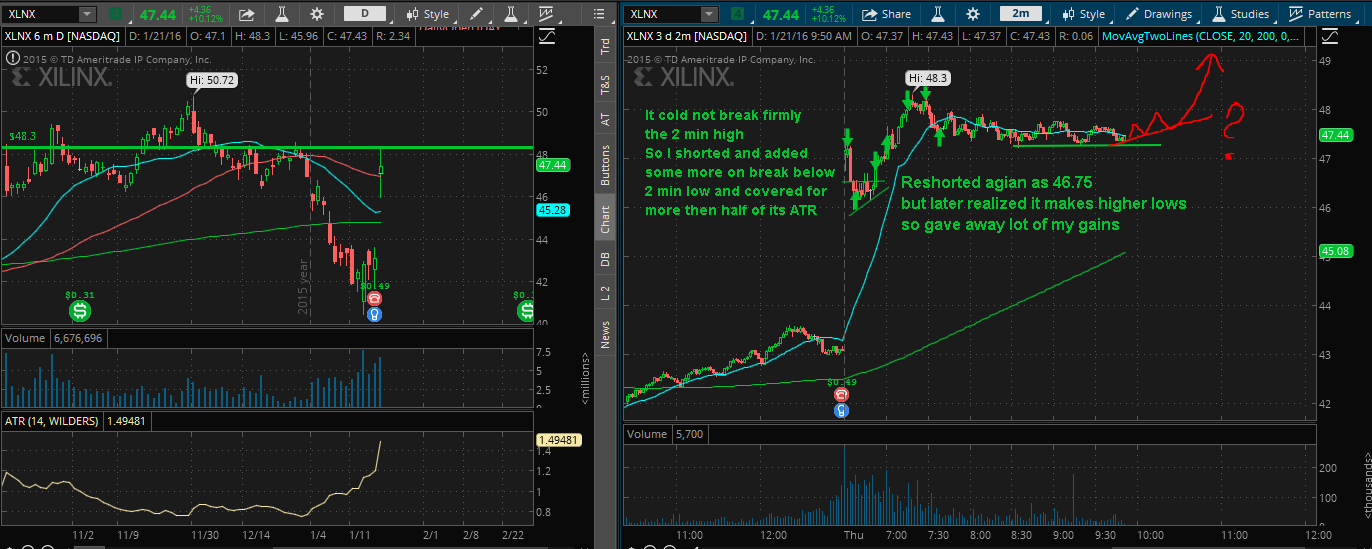Click price-axis scale icon atop right chart
The width and height of the screenshot is (1372, 549).
click(x=1328, y=36)
